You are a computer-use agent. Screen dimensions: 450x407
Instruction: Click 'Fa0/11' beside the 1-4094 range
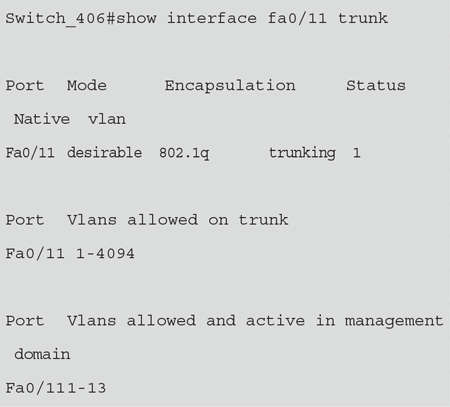click(x=35, y=254)
